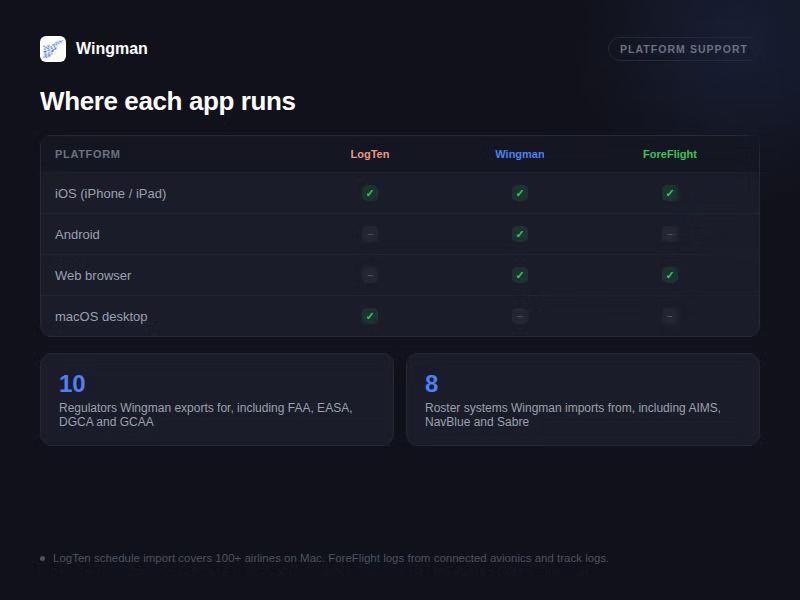
Task: Click the 'Regulators Wingman exports for' description
Action: pyautogui.click(x=206, y=415)
